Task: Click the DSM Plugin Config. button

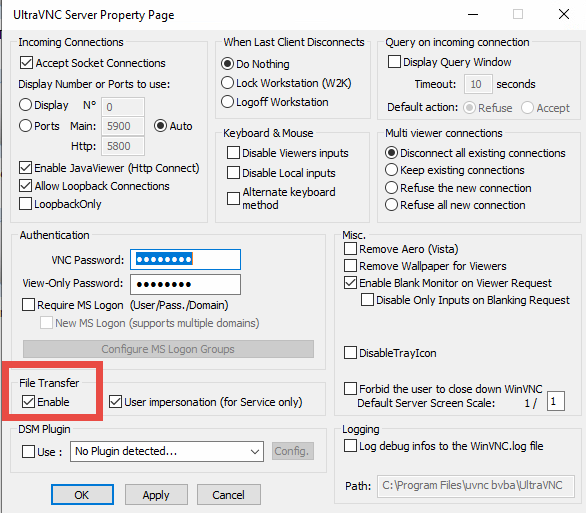Action: pyautogui.click(x=293, y=451)
